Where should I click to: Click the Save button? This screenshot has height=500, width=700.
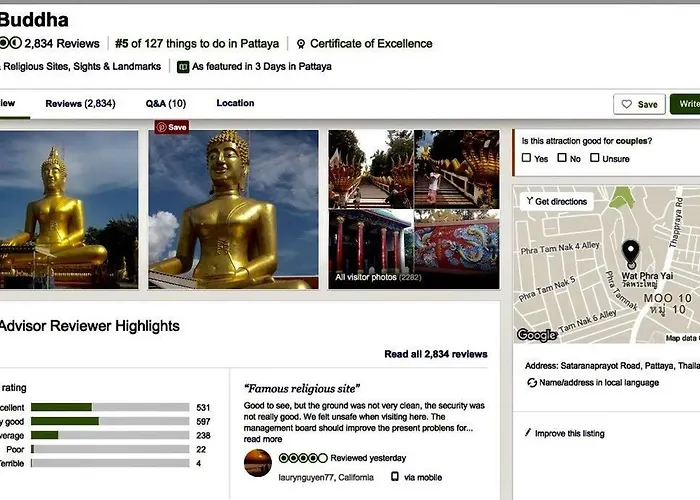[x=639, y=104]
